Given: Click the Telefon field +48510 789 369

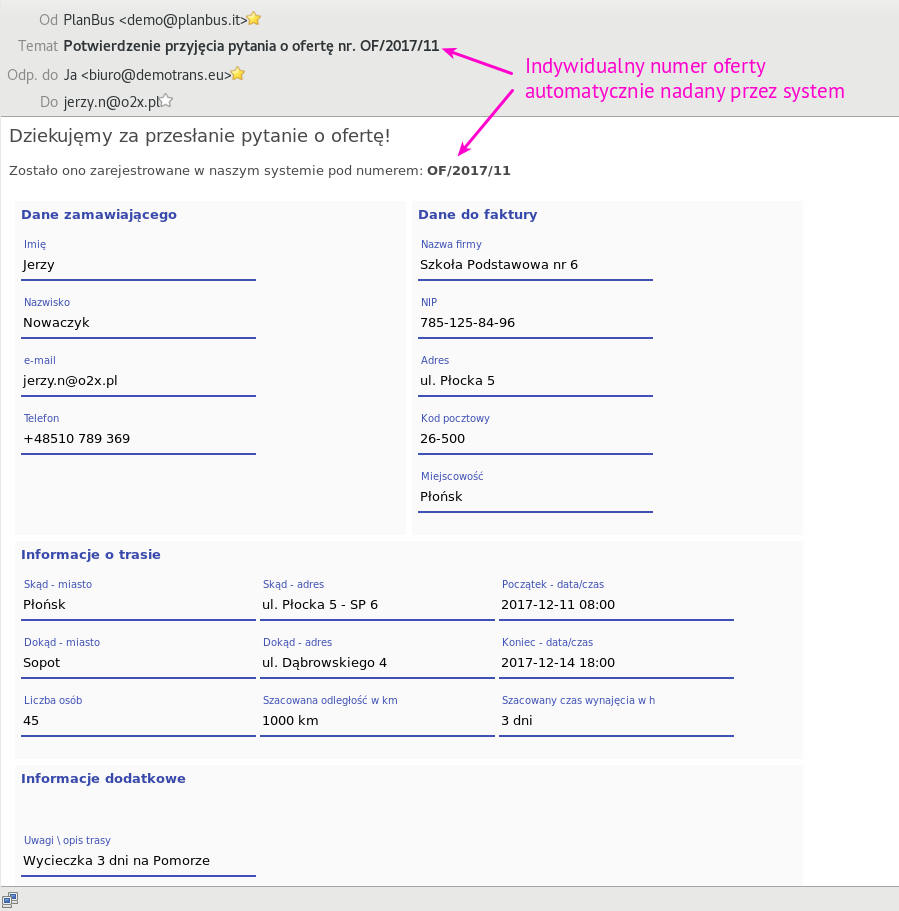Looking at the screenshot, I should (x=138, y=439).
